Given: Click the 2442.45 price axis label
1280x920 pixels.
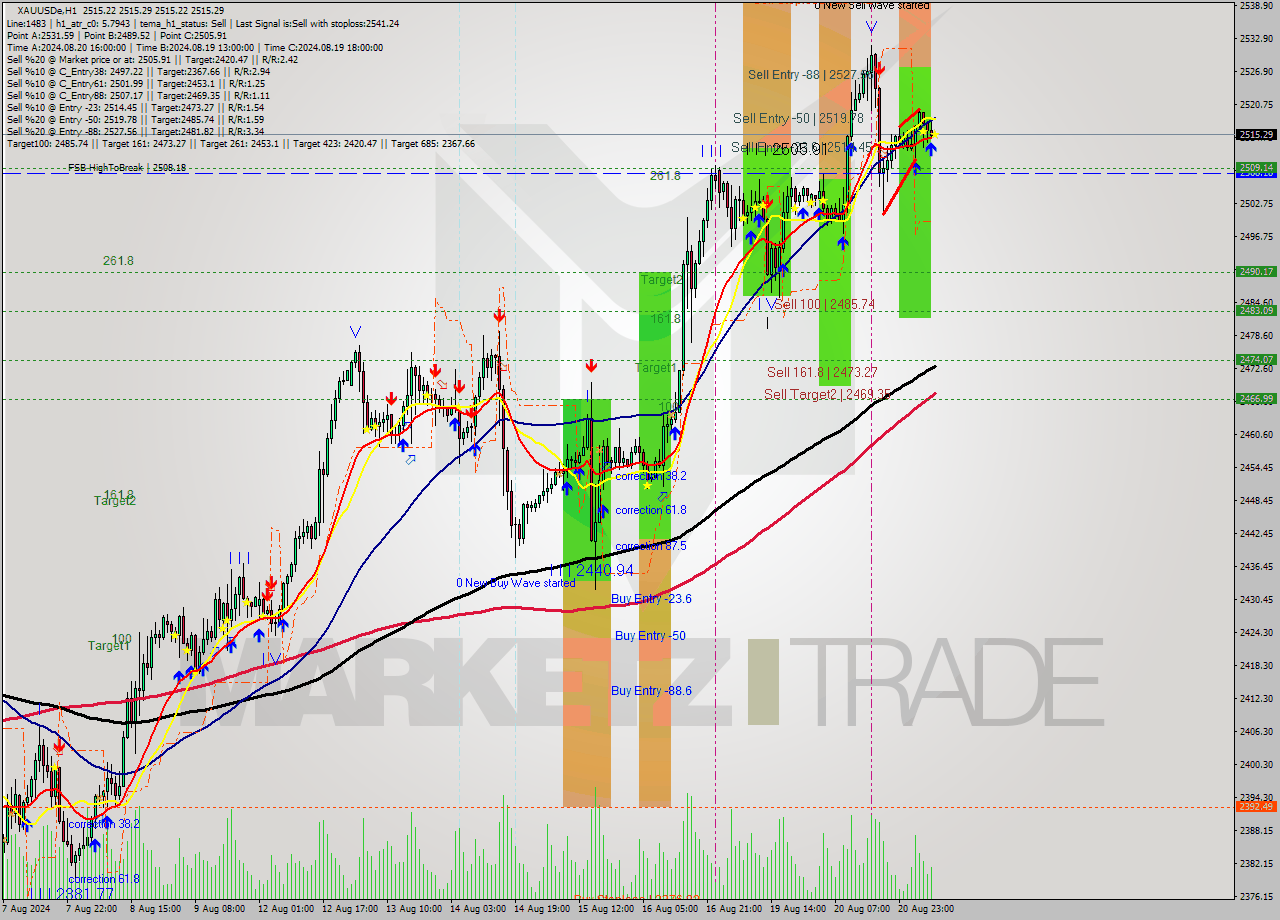Looking at the screenshot, I should click(1256, 534).
